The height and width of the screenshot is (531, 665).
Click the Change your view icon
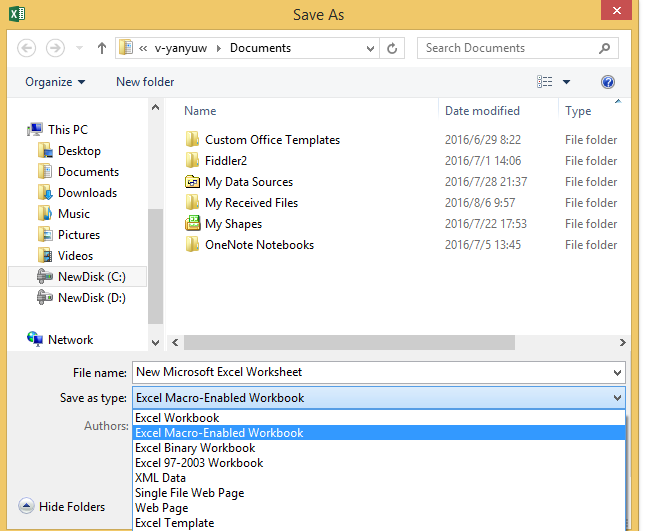[x=545, y=82]
